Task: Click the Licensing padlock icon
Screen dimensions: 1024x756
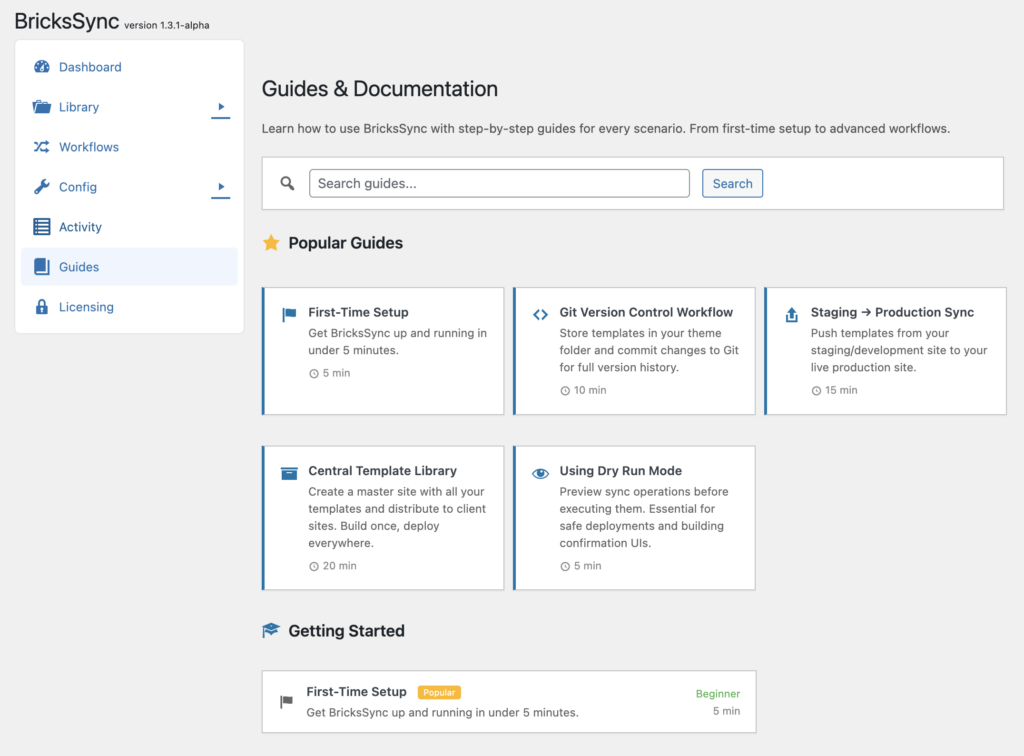Action: point(41,307)
